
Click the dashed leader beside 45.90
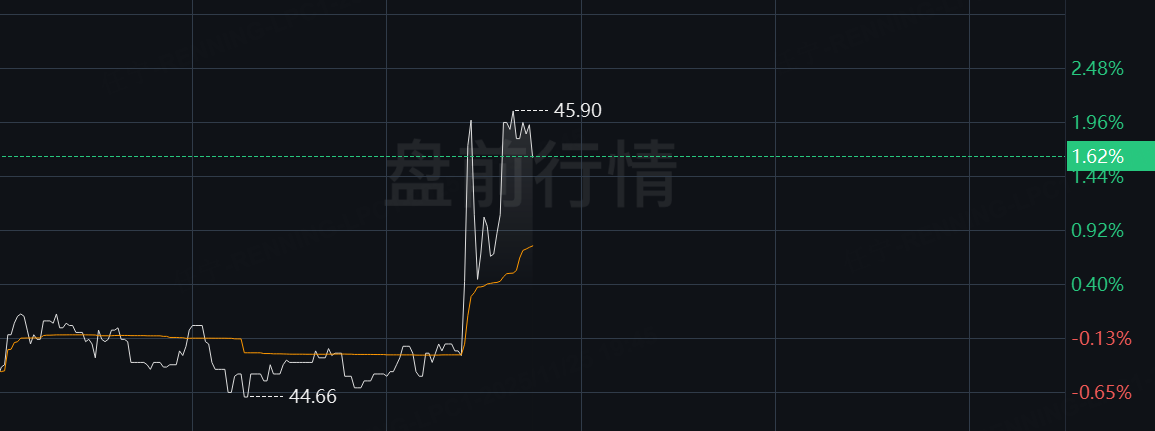pyautogui.click(x=532, y=111)
